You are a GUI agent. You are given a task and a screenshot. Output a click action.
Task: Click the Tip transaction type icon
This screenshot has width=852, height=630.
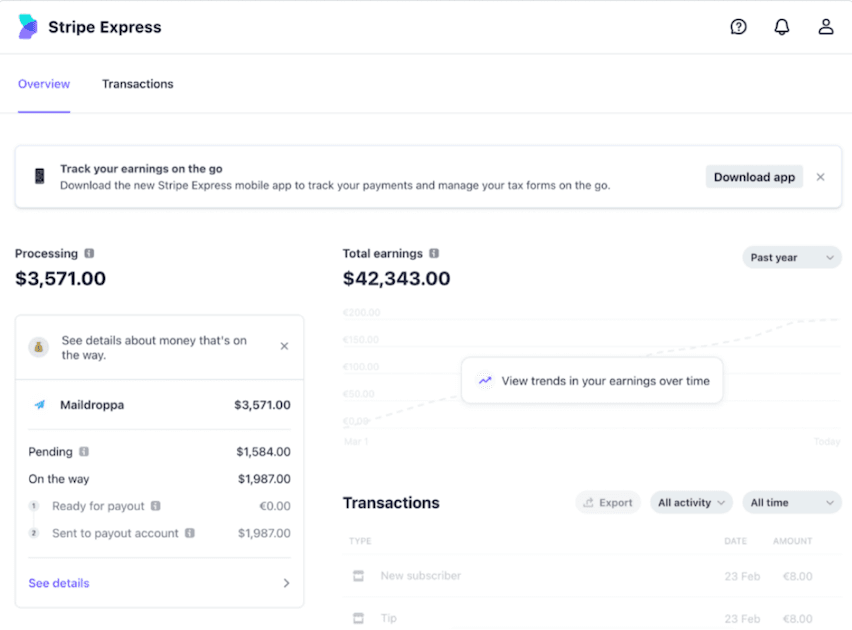click(358, 618)
